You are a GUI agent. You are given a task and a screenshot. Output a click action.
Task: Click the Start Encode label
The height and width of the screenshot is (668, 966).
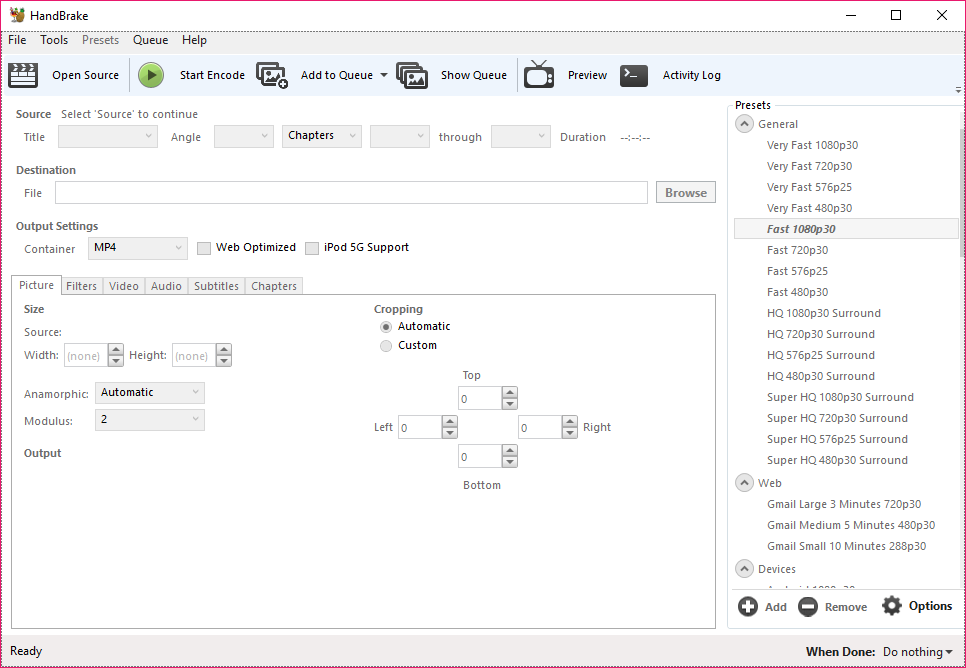tap(212, 75)
